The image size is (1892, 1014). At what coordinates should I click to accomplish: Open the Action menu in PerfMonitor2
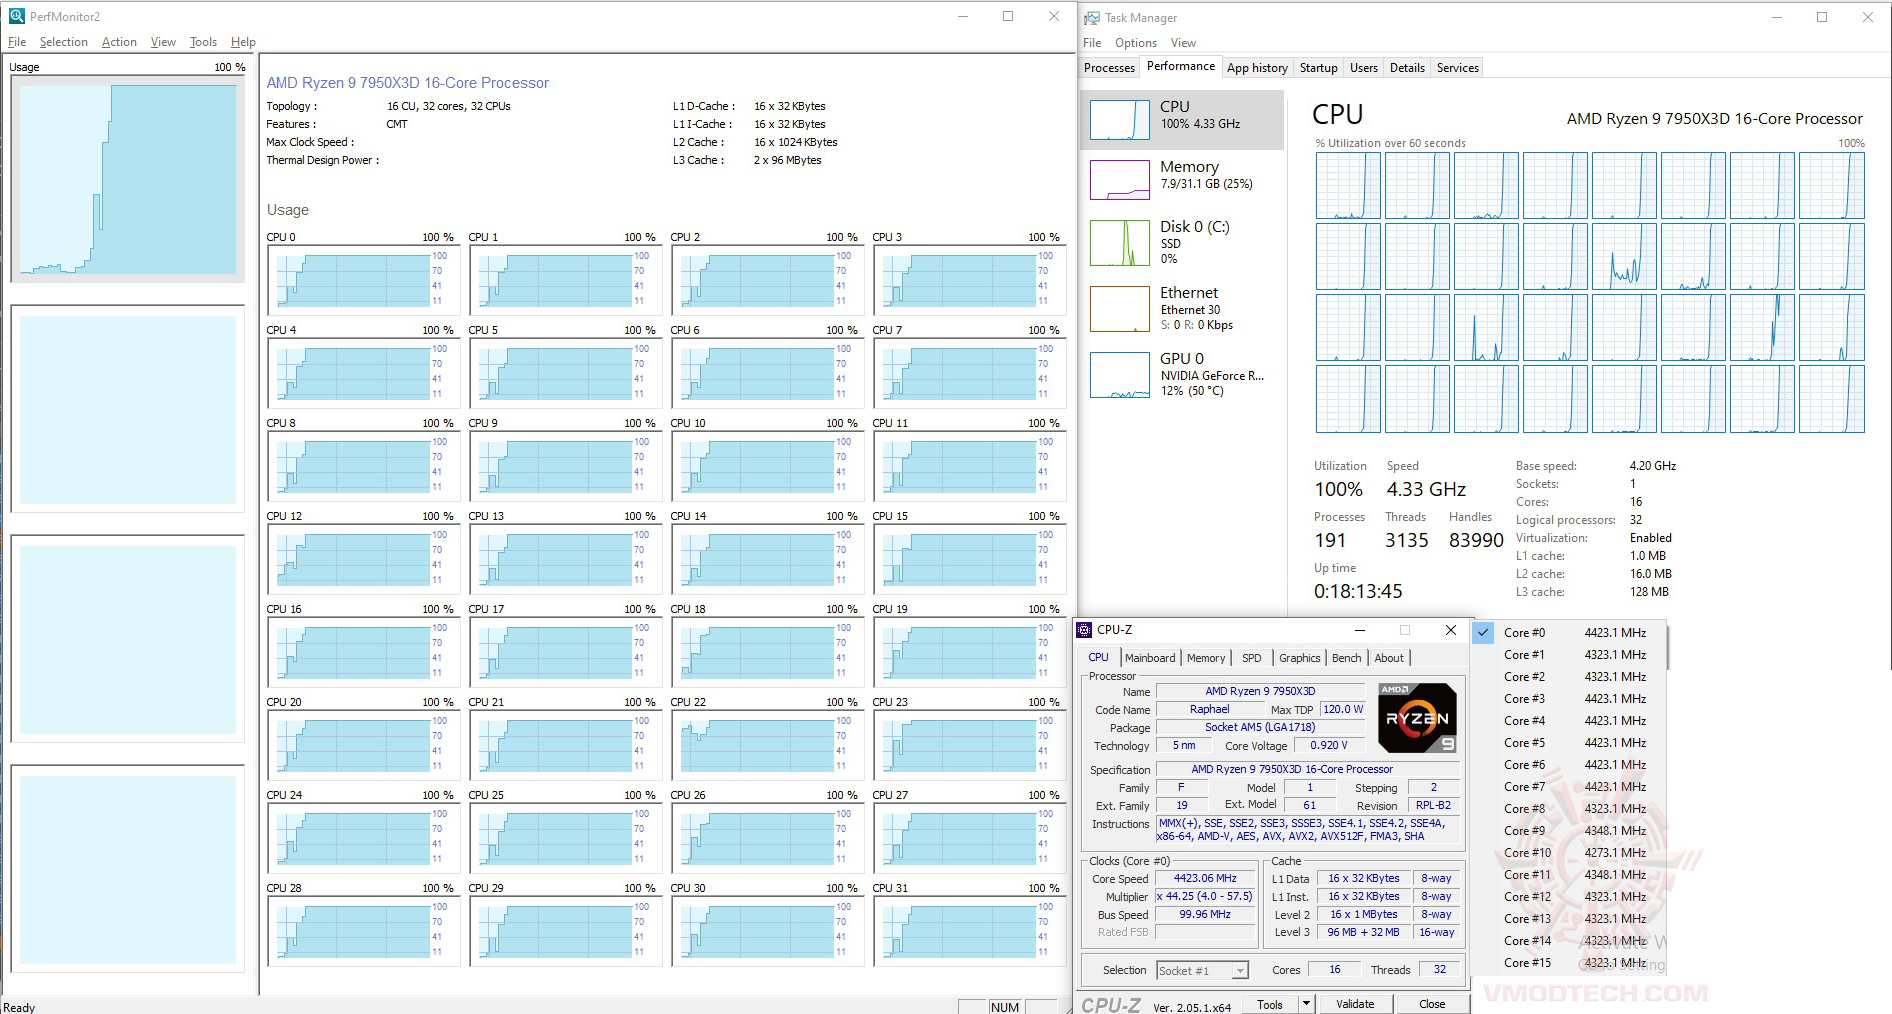pyautogui.click(x=119, y=42)
